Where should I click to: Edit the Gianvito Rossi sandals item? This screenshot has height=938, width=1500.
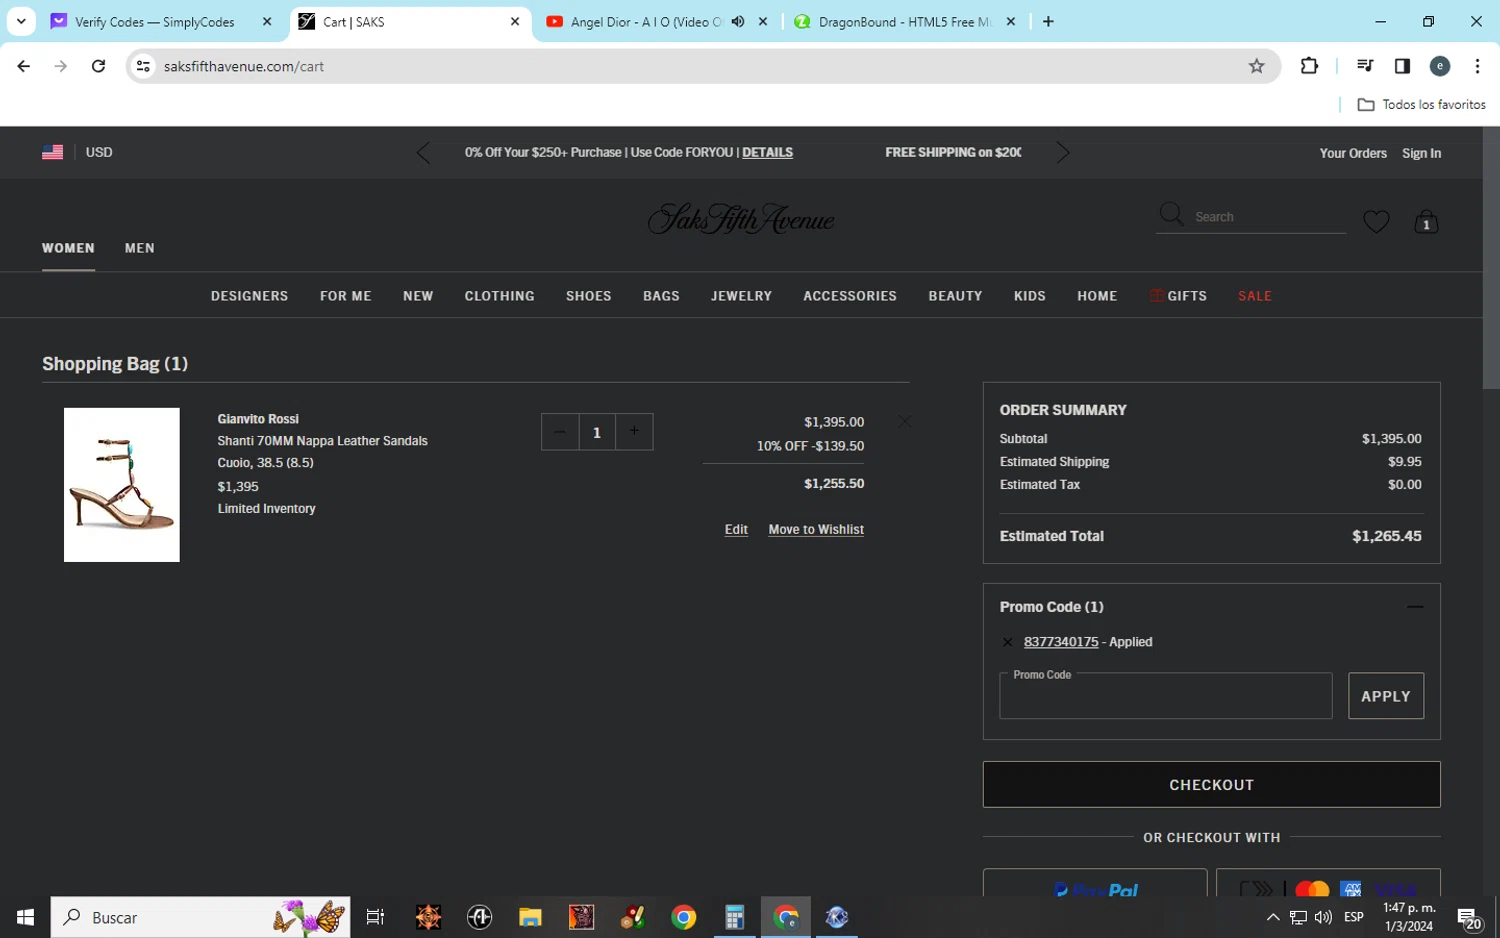point(736,530)
